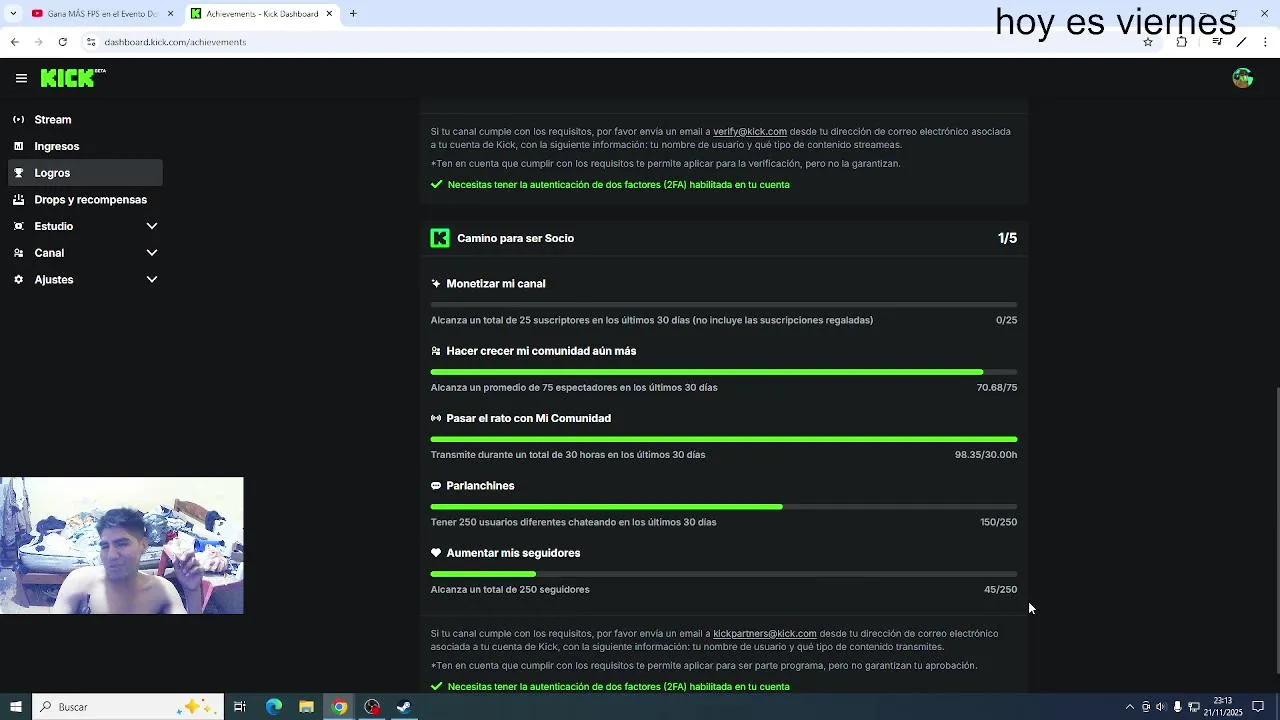Viewport: 1280px width, 720px height.
Task: Click the Estudio icon in sidebar
Action: tap(18, 226)
